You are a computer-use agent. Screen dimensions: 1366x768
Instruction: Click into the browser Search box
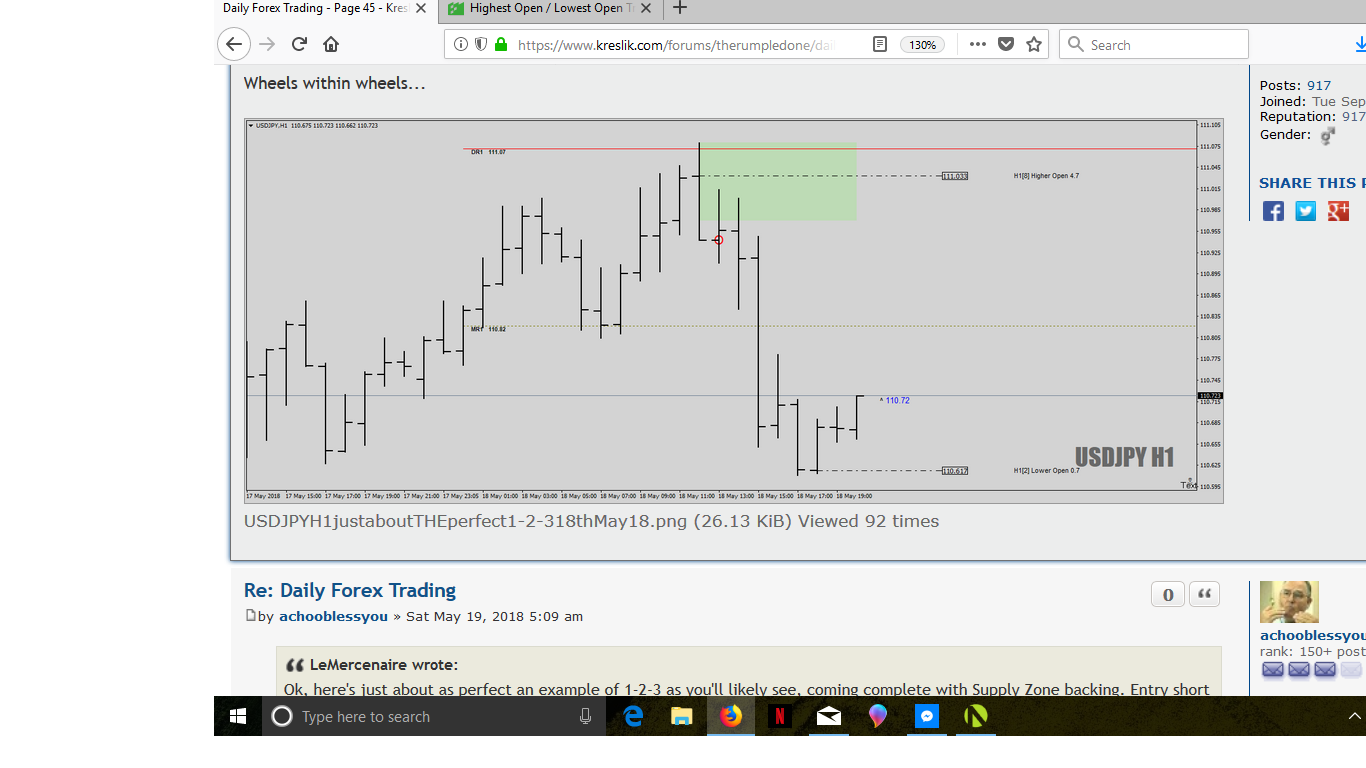1154,44
